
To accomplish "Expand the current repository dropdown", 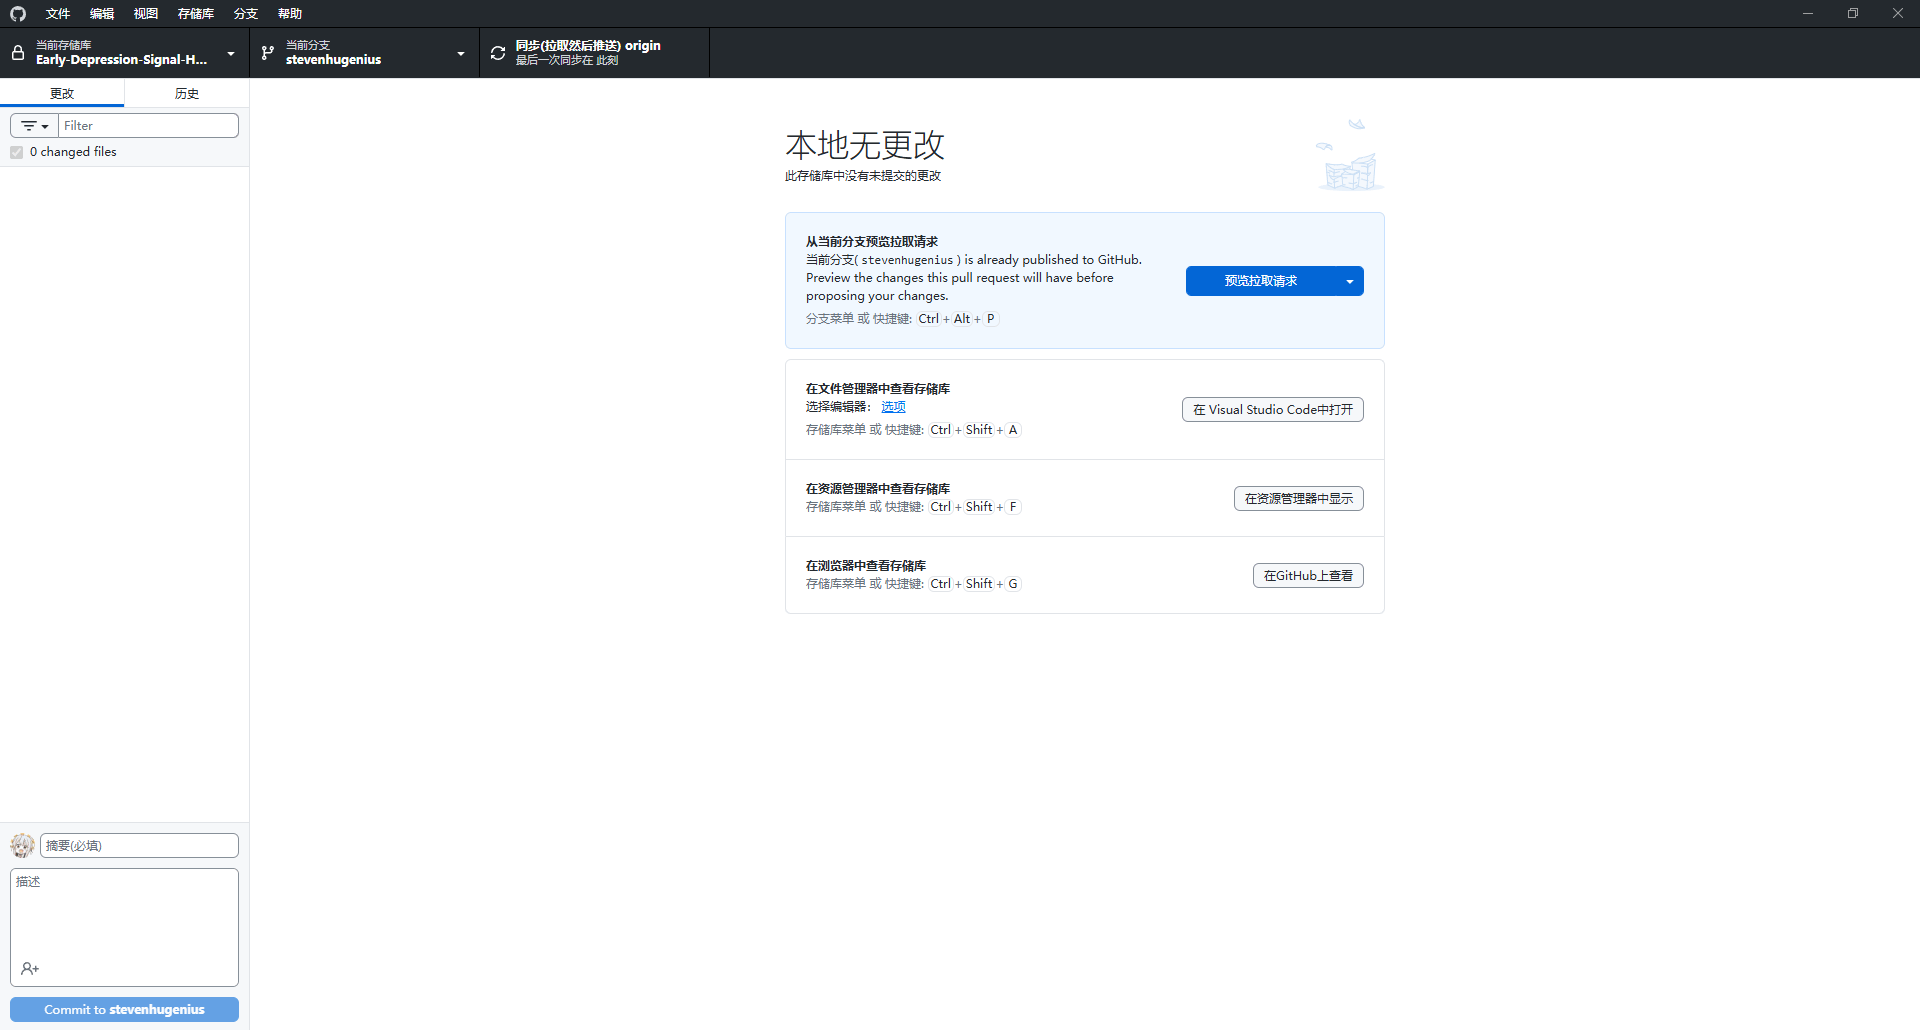I will (231, 53).
